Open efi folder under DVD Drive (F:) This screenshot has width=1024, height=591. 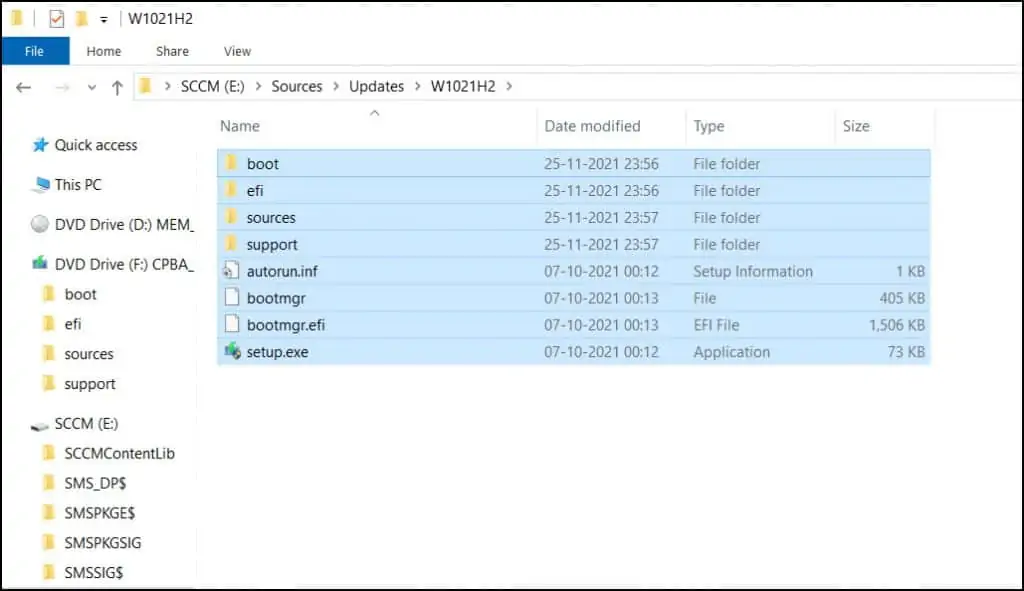[72, 324]
